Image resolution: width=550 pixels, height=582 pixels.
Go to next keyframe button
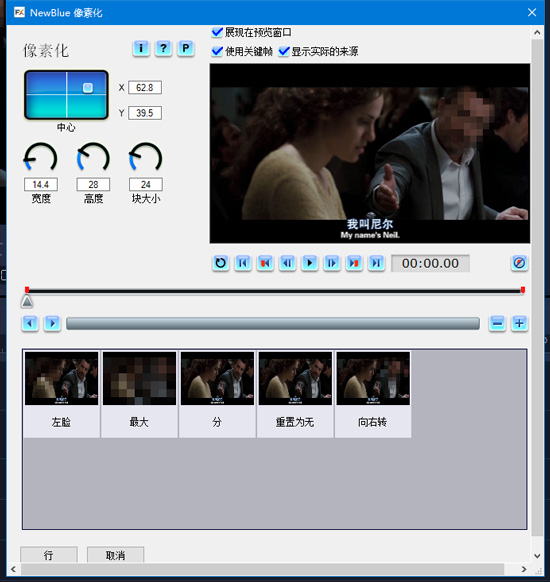tap(354, 263)
